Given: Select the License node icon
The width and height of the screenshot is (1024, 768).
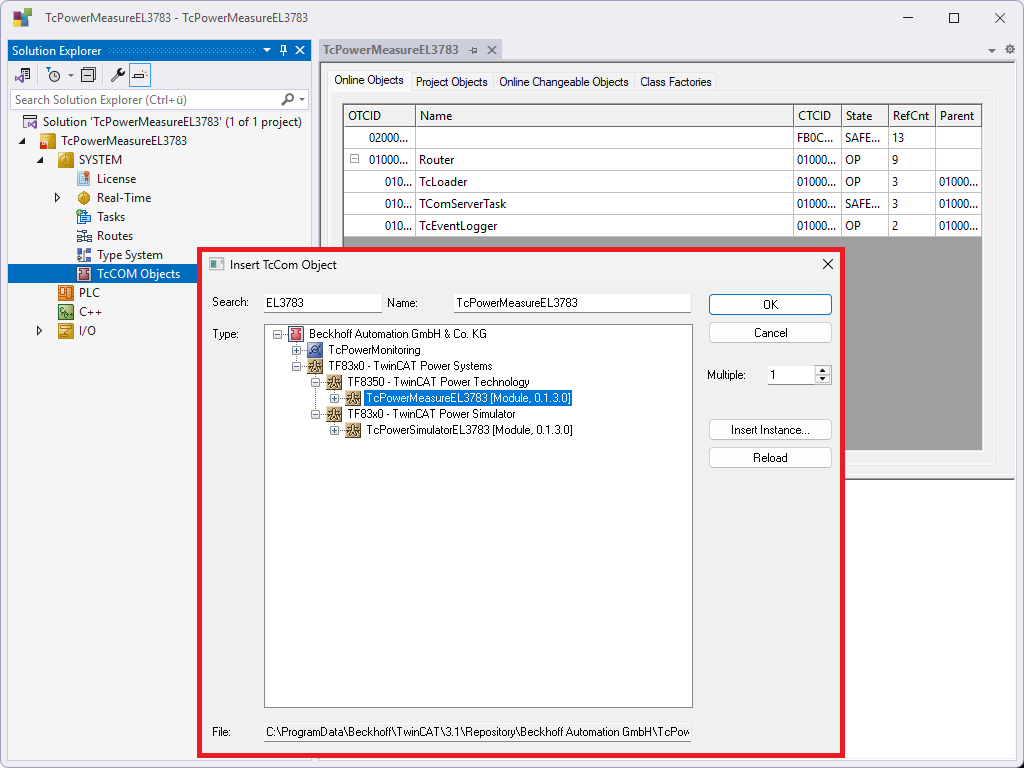Looking at the screenshot, I should click(84, 178).
